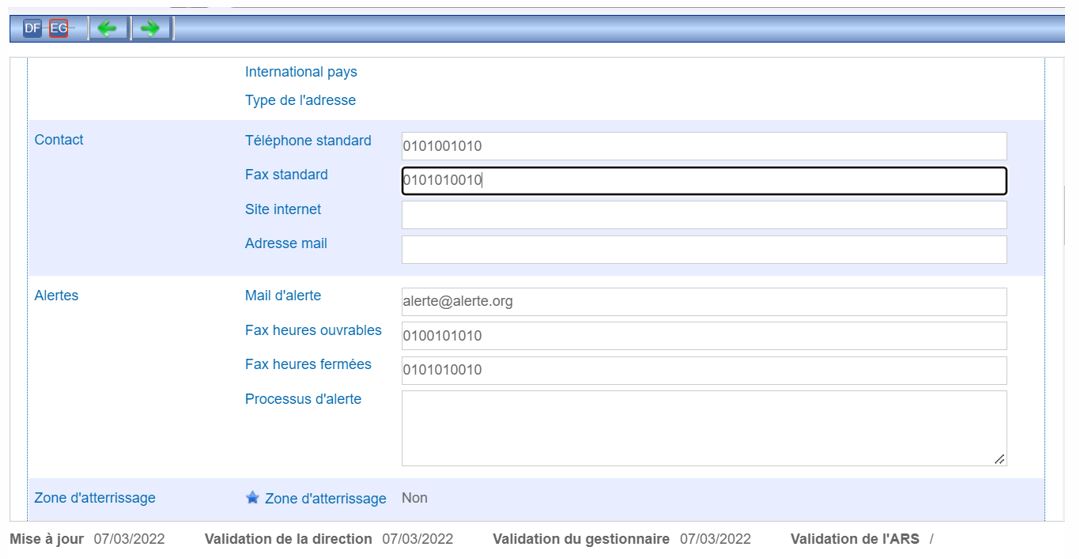Click the EG icon in the toolbar
The height and width of the screenshot is (559, 1079).
[x=59, y=29]
